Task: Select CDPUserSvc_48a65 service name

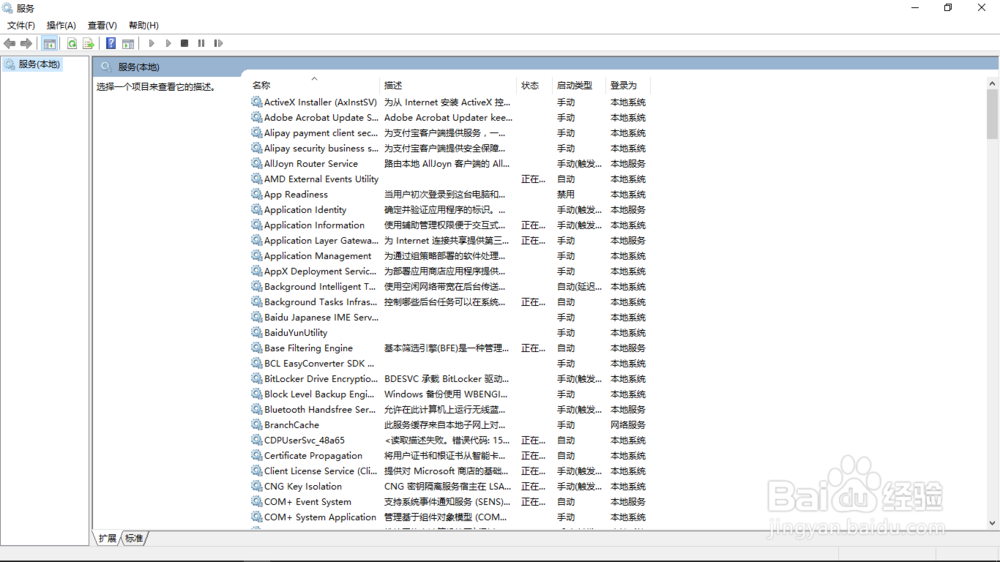Action: click(x=304, y=440)
